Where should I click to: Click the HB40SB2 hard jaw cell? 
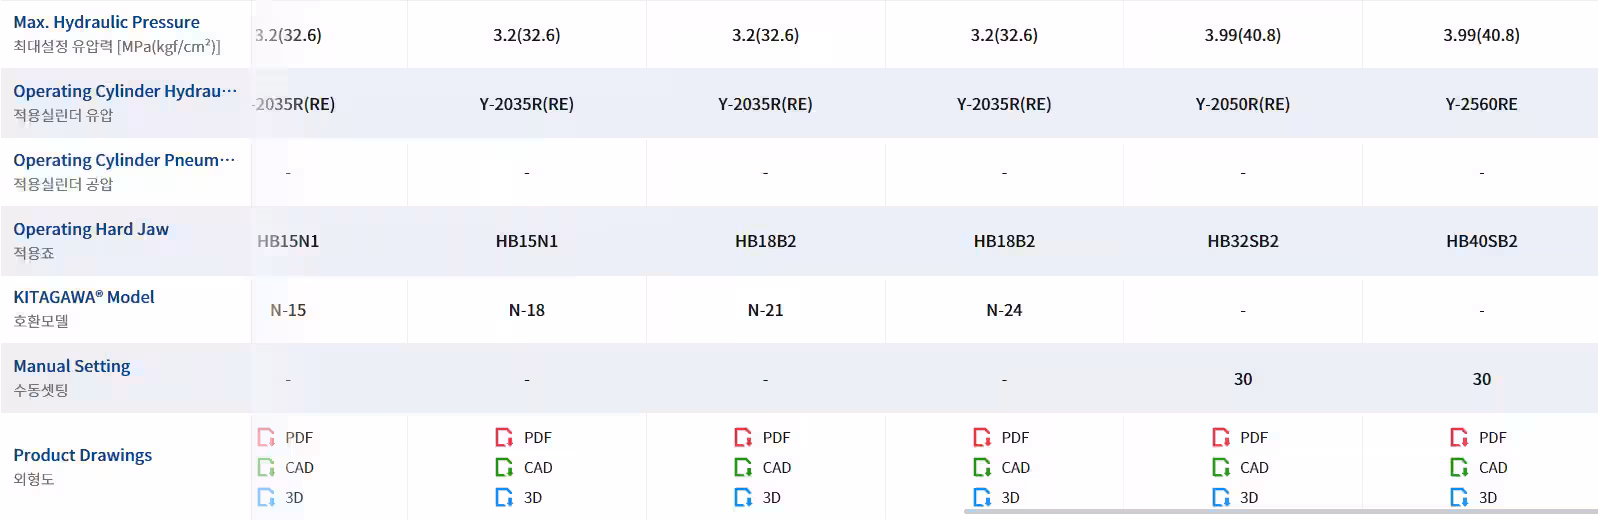coord(1481,241)
